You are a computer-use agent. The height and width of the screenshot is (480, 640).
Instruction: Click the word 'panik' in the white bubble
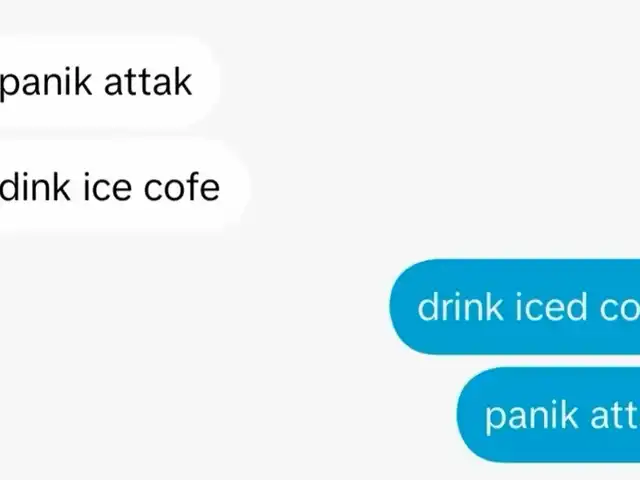pyautogui.click(x=46, y=84)
